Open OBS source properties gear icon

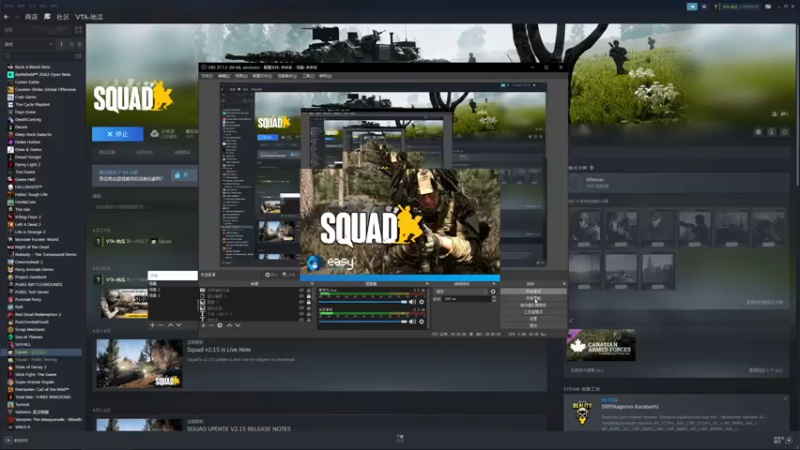pos(220,325)
